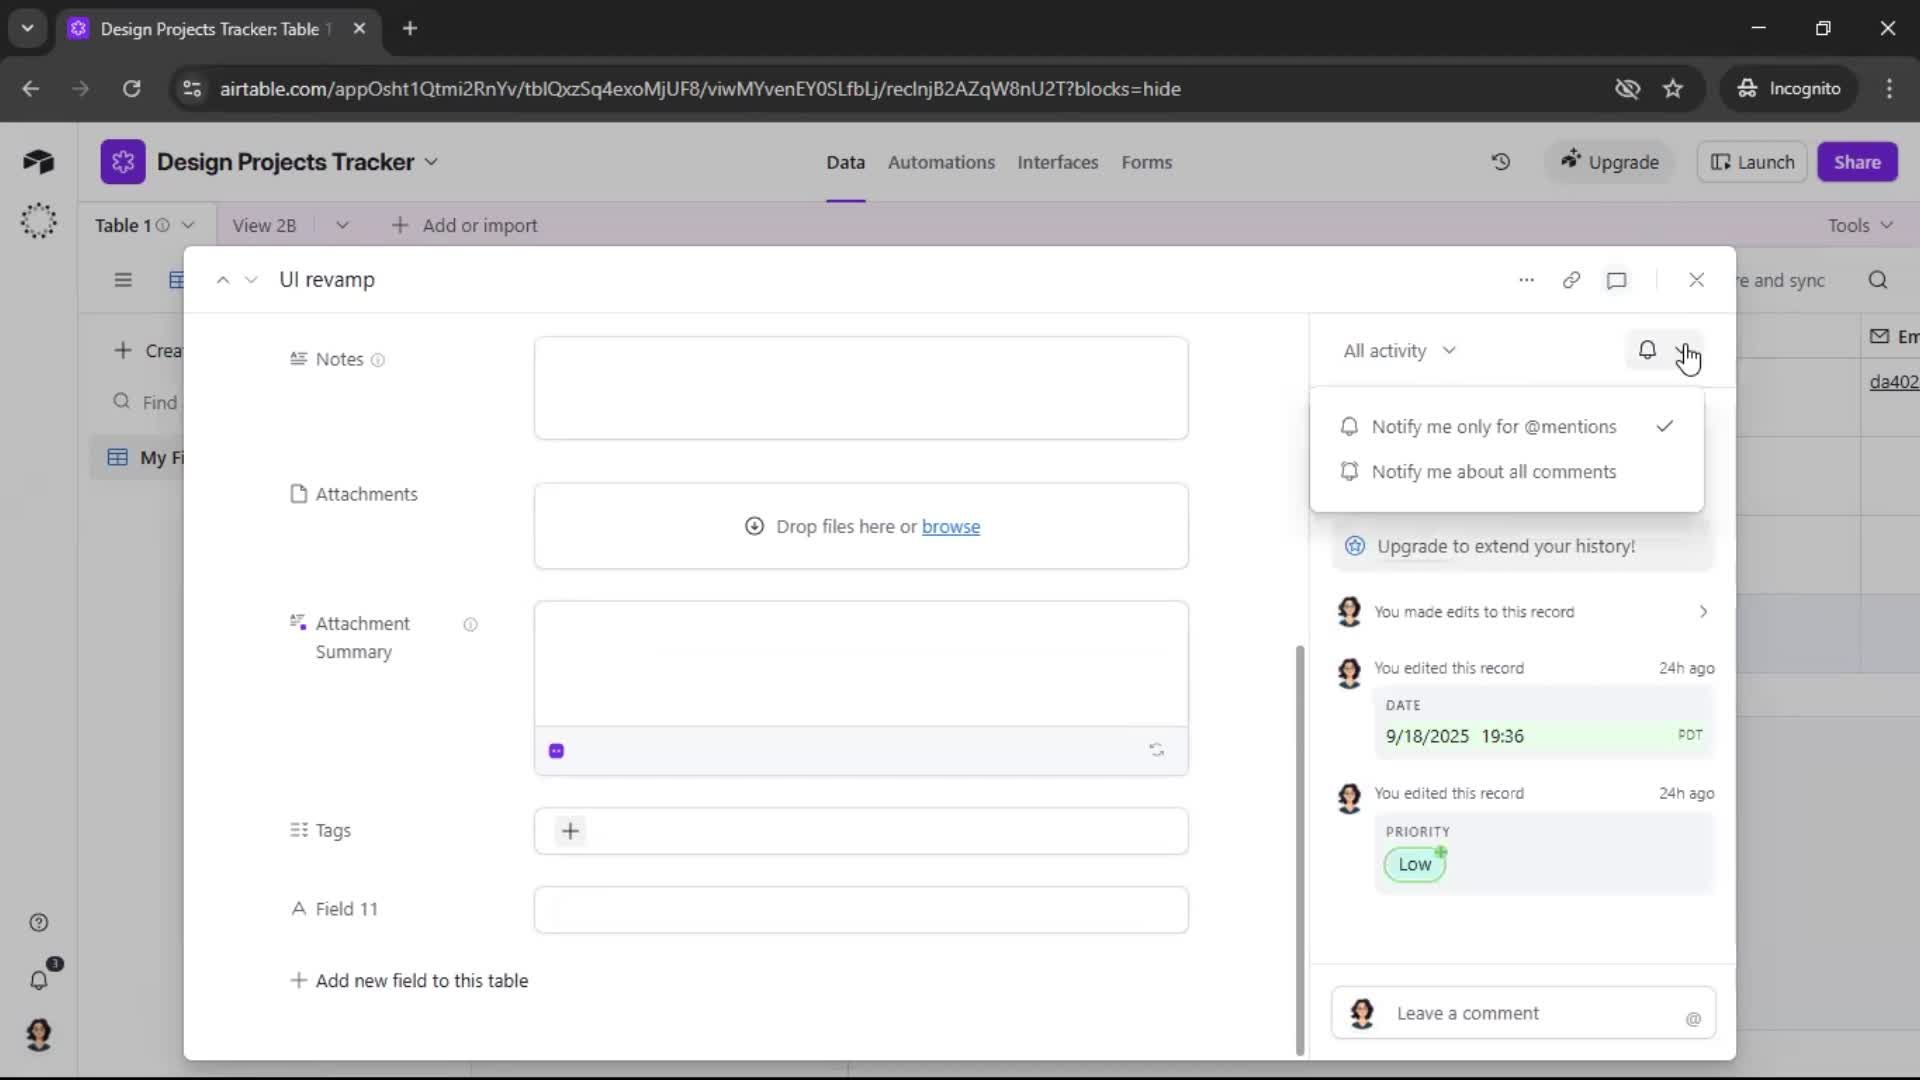Reload the browser page
This screenshot has width=1920, height=1080.
[131, 89]
